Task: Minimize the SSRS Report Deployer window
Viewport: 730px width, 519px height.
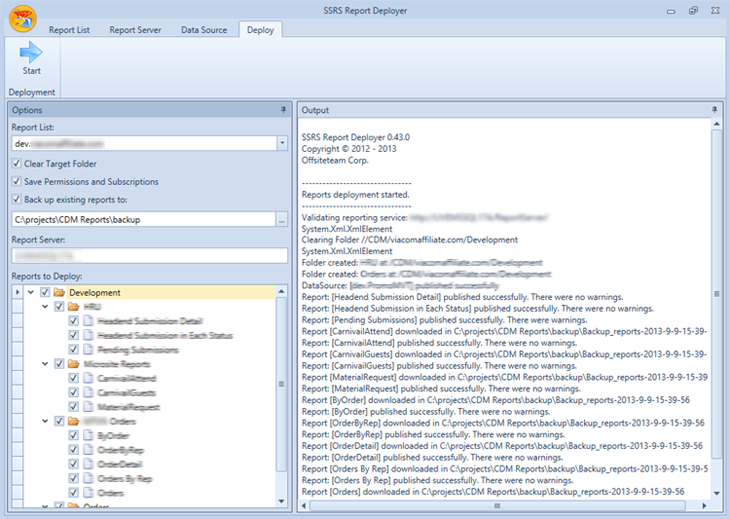Action: click(x=671, y=11)
